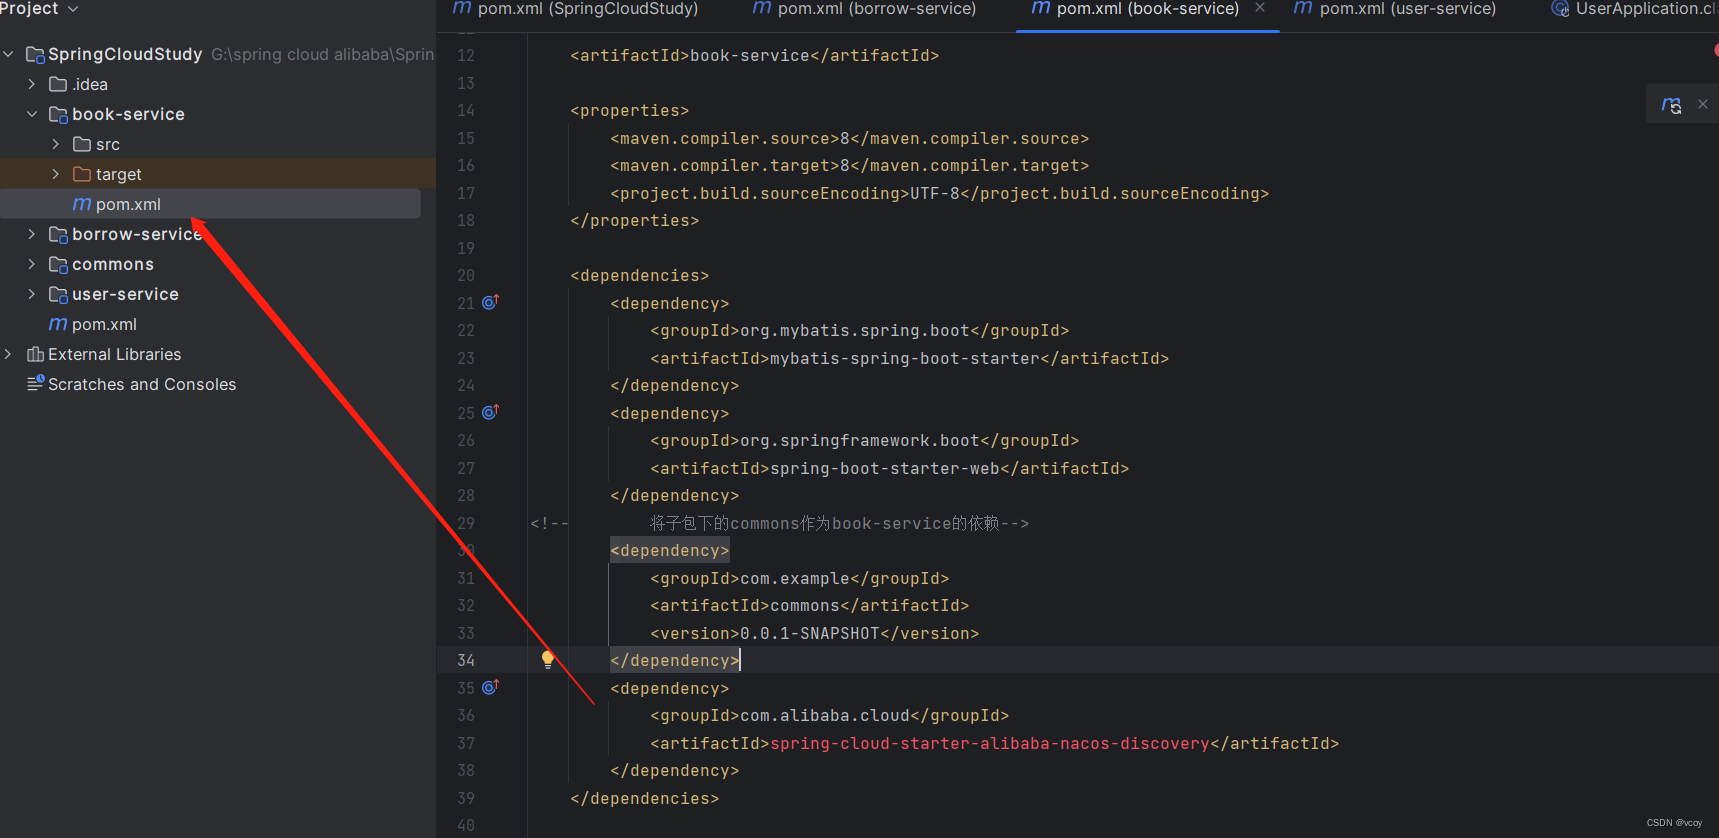The image size is (1719, 838).
Task: Dismiss the Maven changes floating popup
Action: point(1703,104)
